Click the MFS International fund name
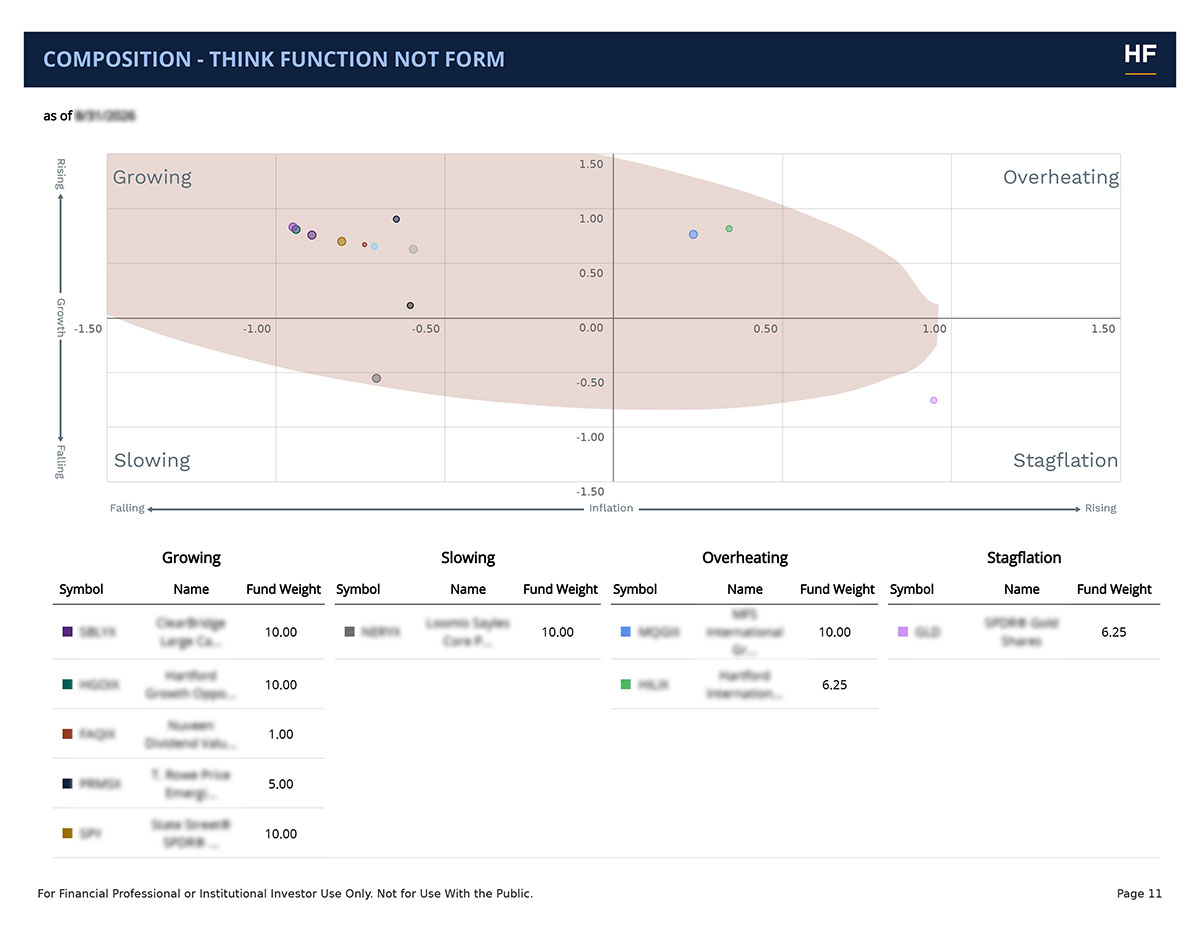Viewport: 1200px width, 927px height. pos(745,632)
